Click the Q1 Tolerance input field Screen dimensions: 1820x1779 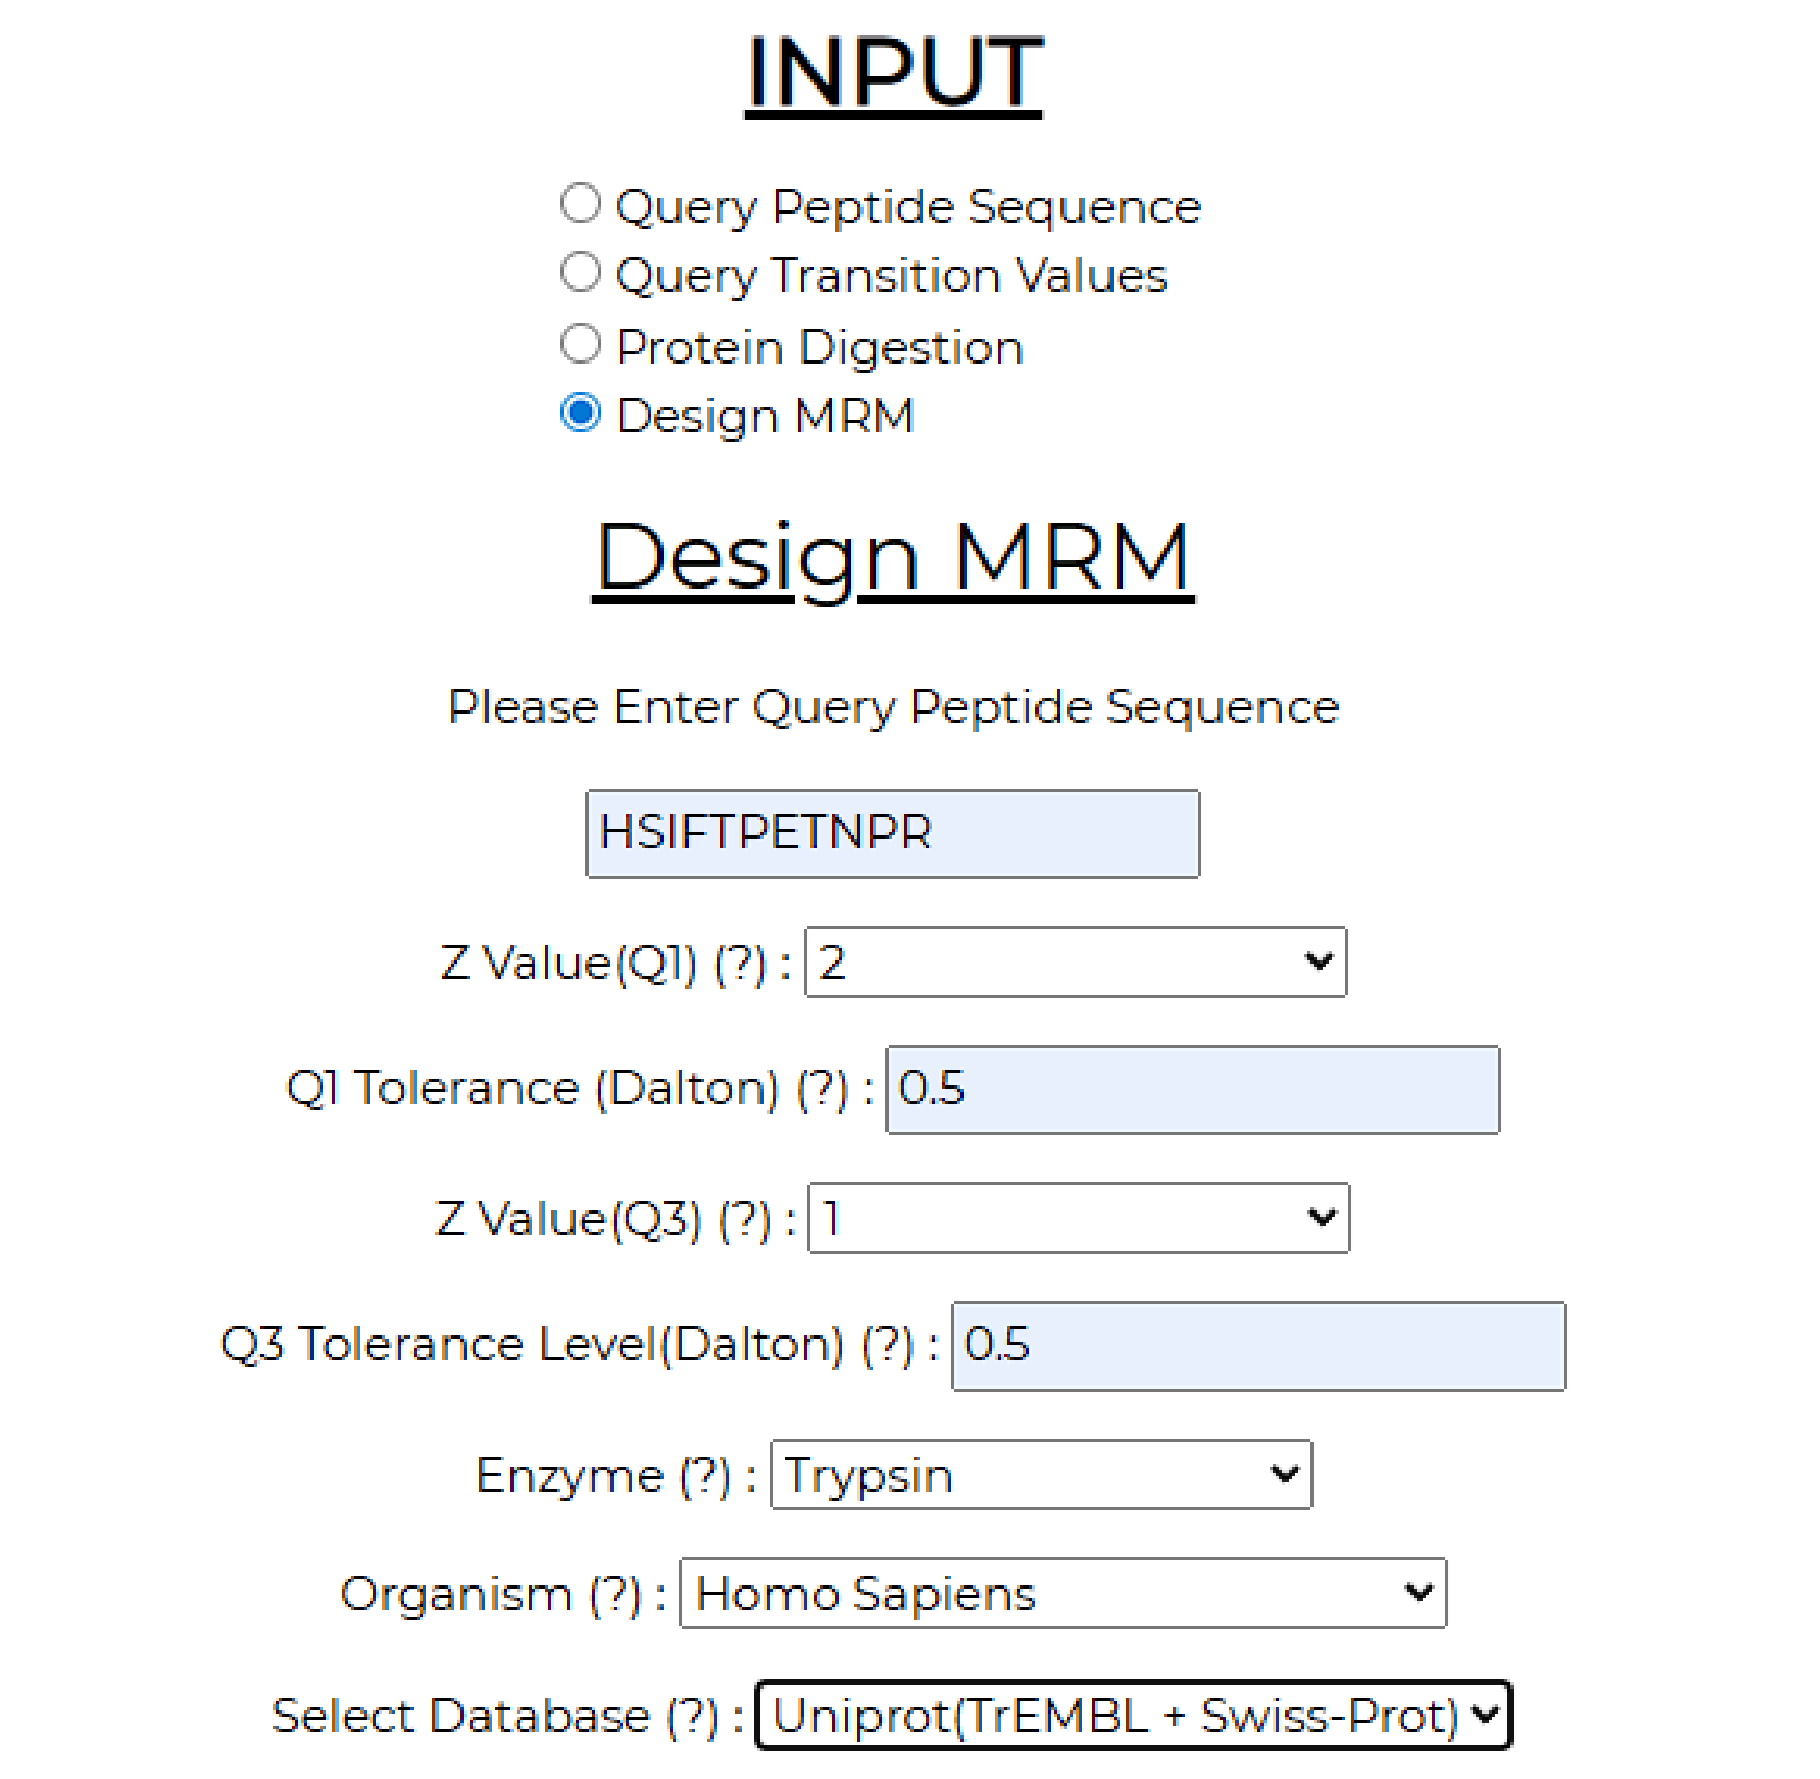coord(1192,1090)
